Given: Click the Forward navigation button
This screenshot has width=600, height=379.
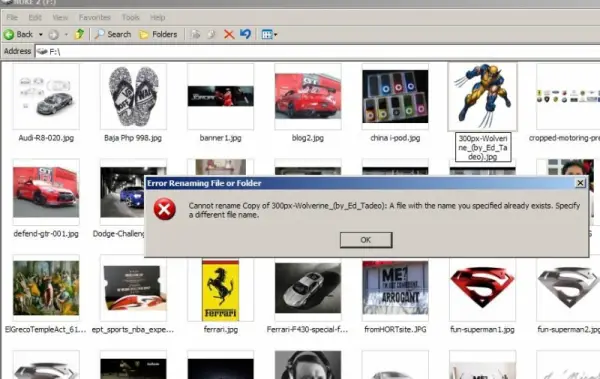Looking at the screenshot, I should (54, 34).
